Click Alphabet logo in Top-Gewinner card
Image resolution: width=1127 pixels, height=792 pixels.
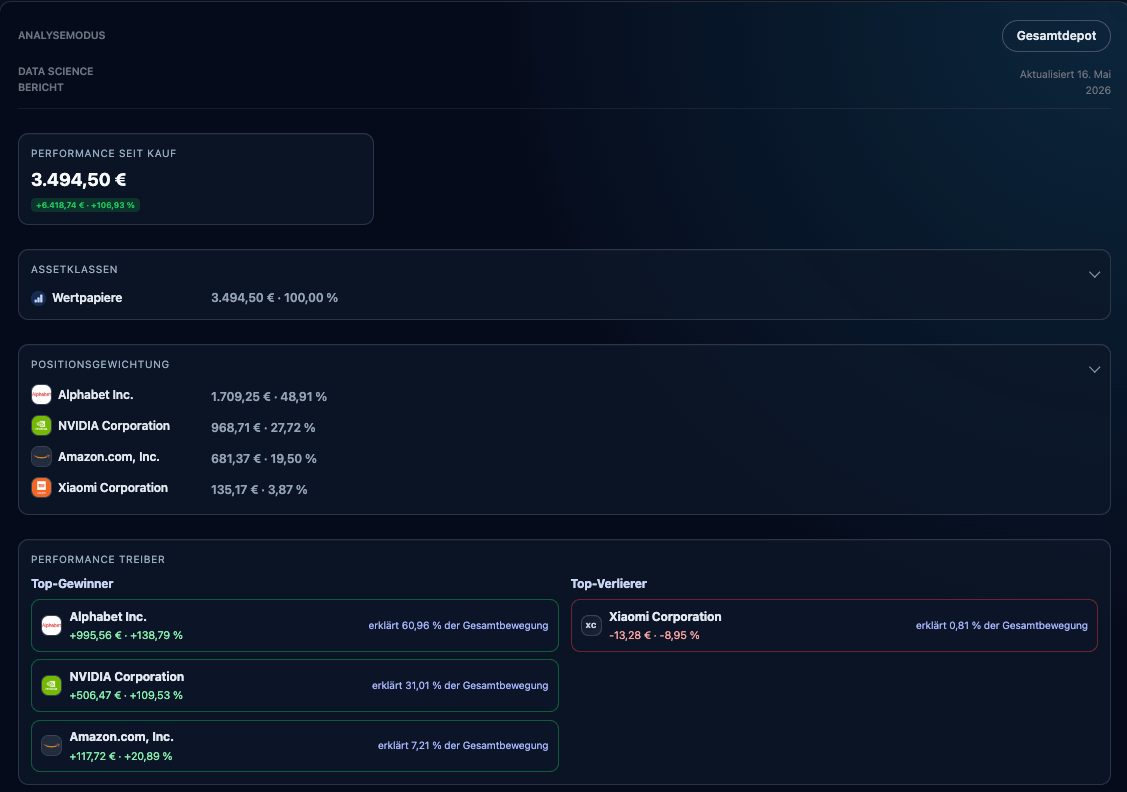pyautogui.click(x=52, y=625)
